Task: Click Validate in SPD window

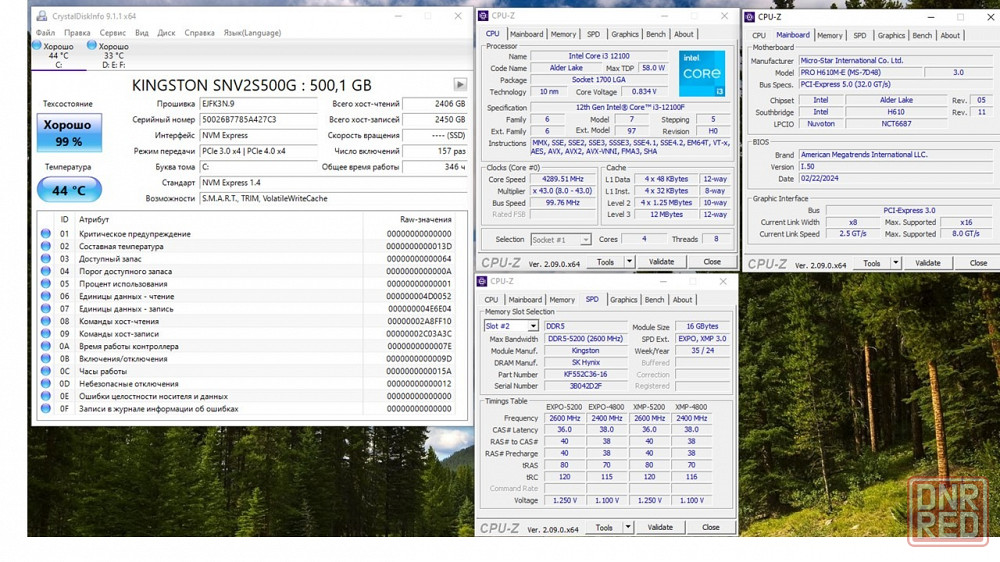Action: [x=660, y=527]
